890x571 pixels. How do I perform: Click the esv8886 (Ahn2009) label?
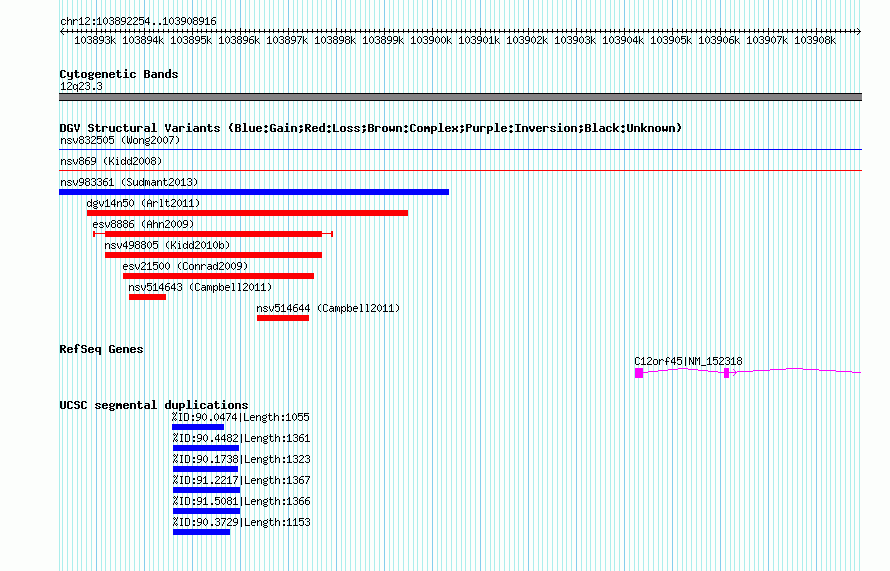coord(143,224)
